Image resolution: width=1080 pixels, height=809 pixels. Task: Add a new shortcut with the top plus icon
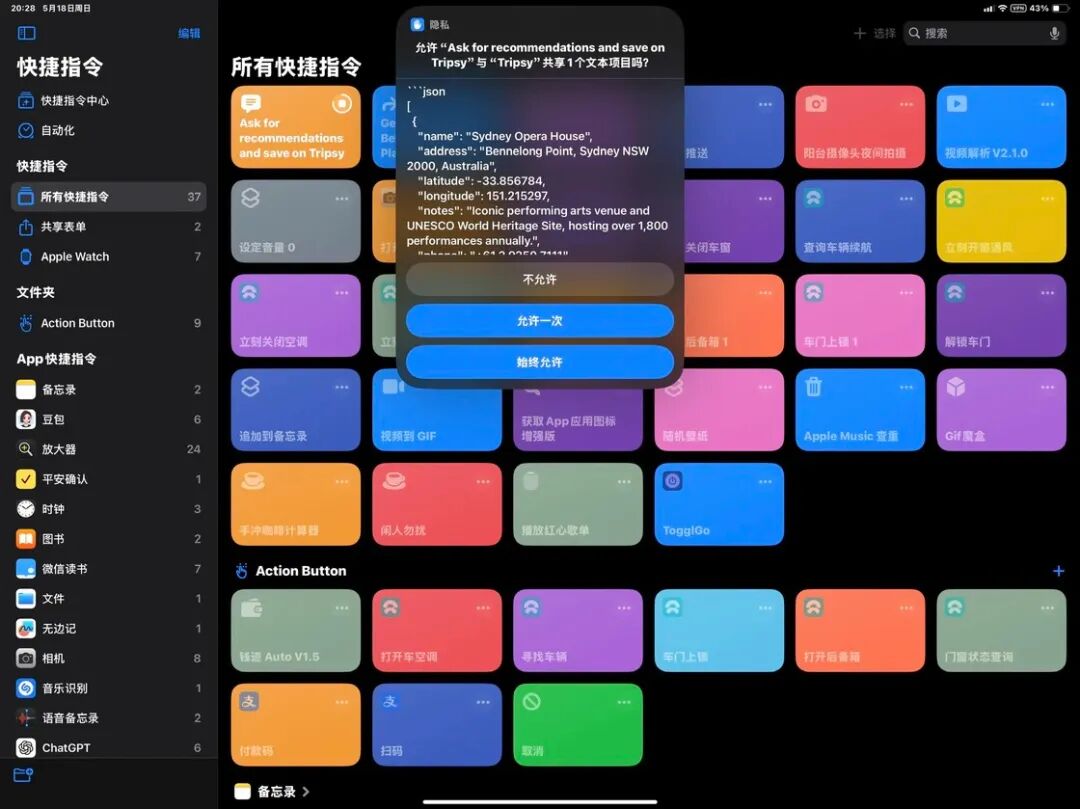[860, 33]
